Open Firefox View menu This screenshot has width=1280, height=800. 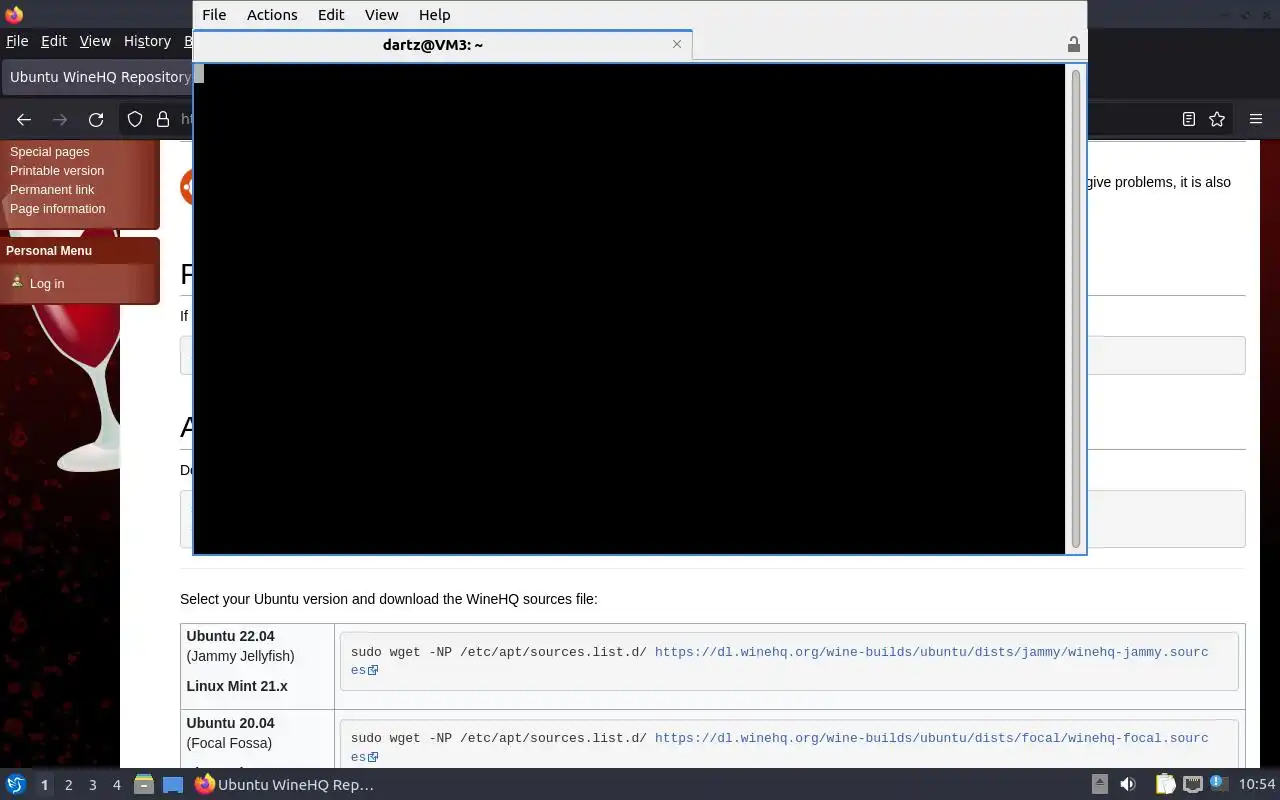(x=95, y=41)
